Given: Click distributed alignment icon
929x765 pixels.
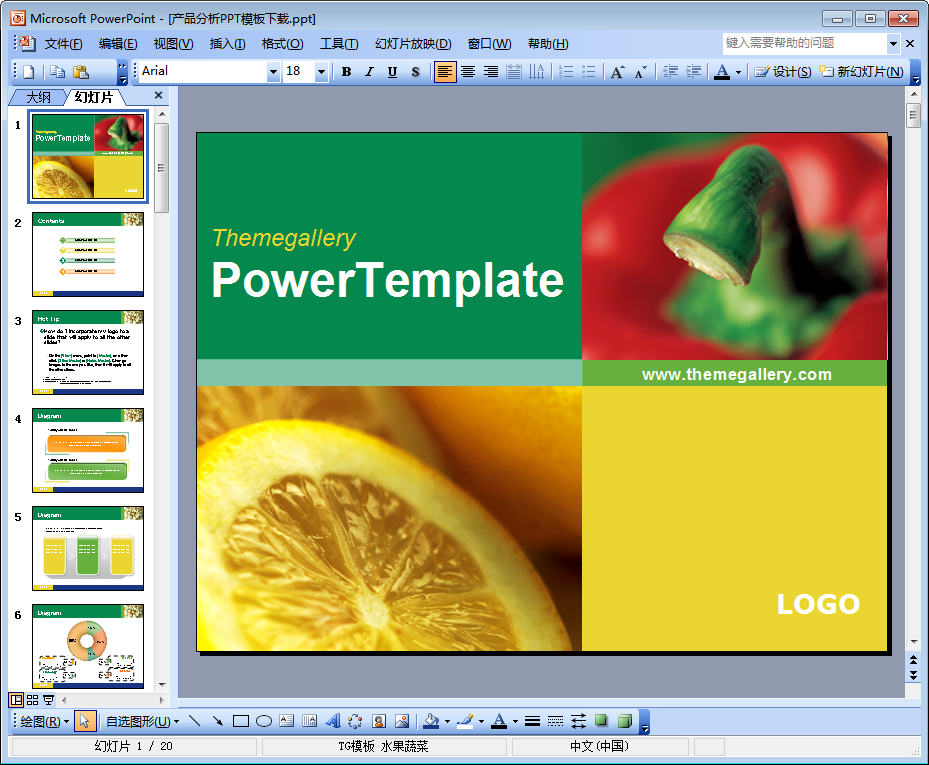Looking at the screenshot, I should (x=514, y=72).
